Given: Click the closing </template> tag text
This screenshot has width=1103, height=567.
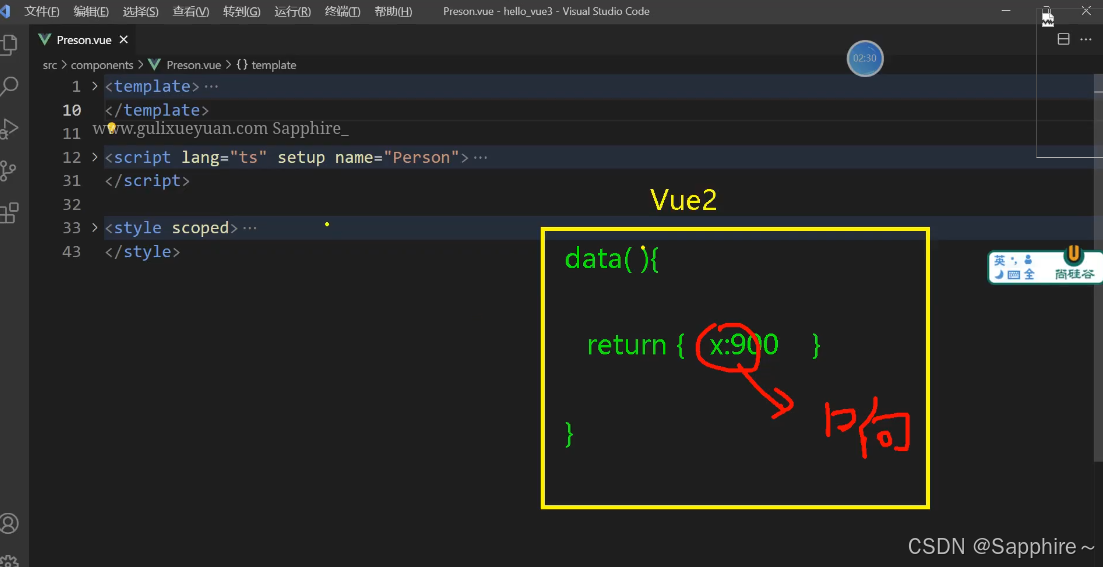Looking at the screenshot, I should [156, 110].
